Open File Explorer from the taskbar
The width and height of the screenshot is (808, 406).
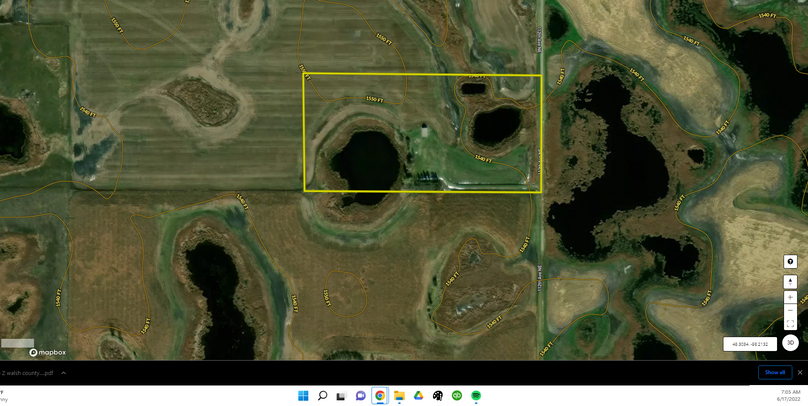pos(399,396)
